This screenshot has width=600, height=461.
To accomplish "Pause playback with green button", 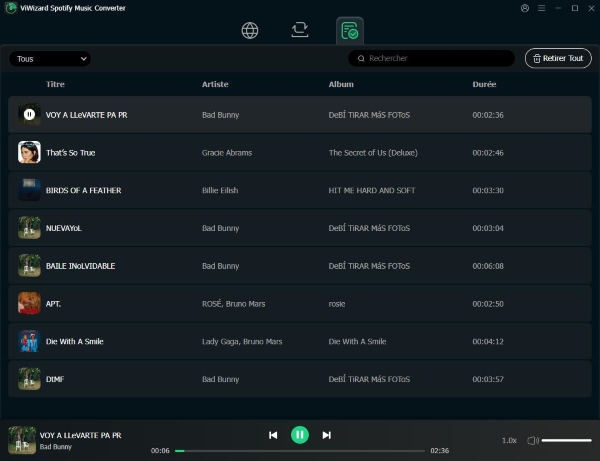I will pos(300,435).
